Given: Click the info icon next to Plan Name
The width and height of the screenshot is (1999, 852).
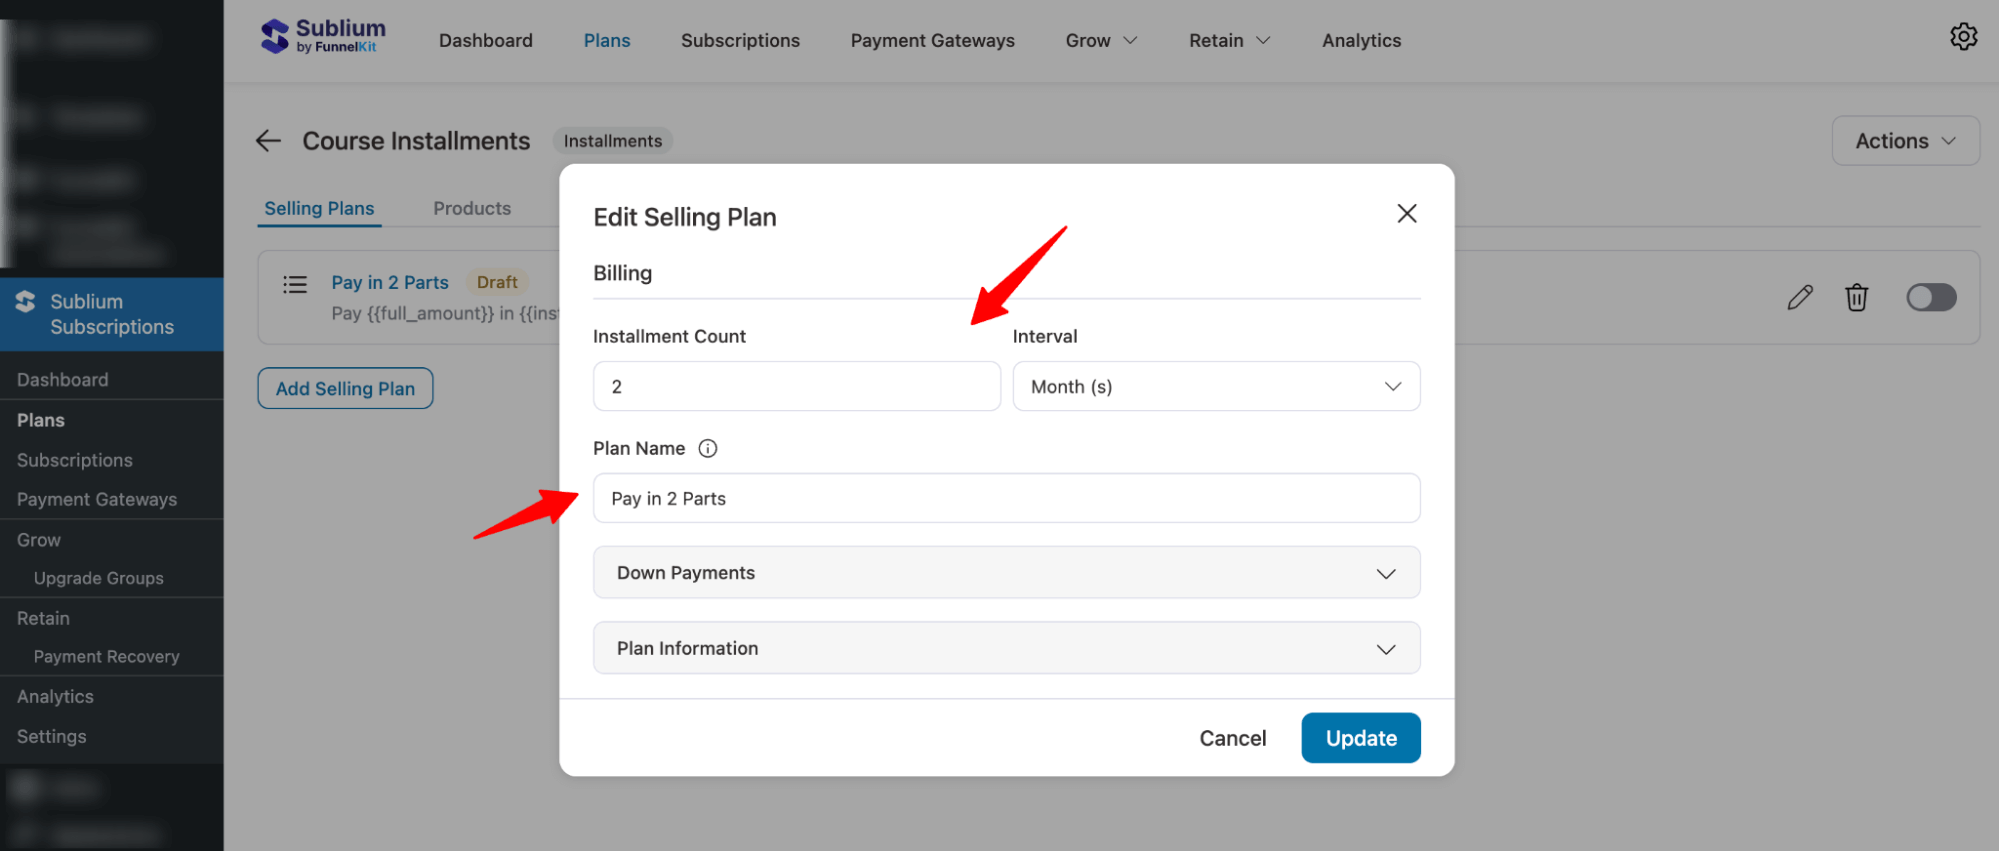Looking at the screenshot, I should 708,448.
